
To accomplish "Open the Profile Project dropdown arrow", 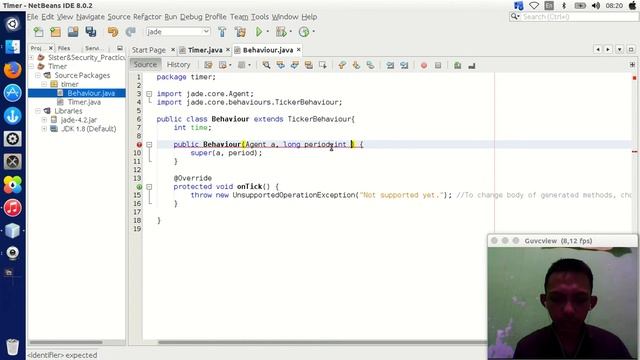I will click(x=313, y=31).
